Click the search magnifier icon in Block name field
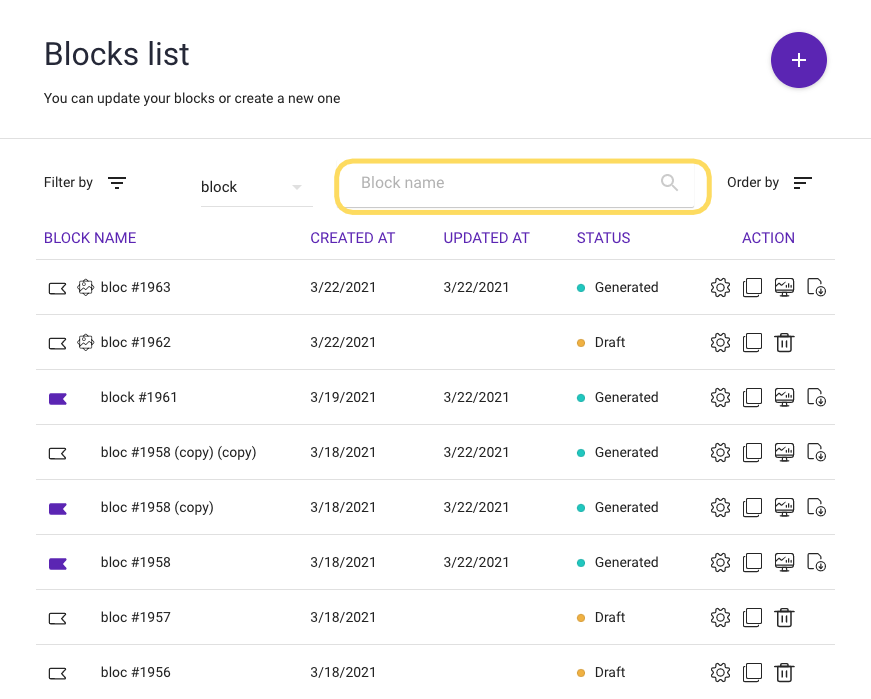This screenshot has height=699, width=871. [669, 183]
